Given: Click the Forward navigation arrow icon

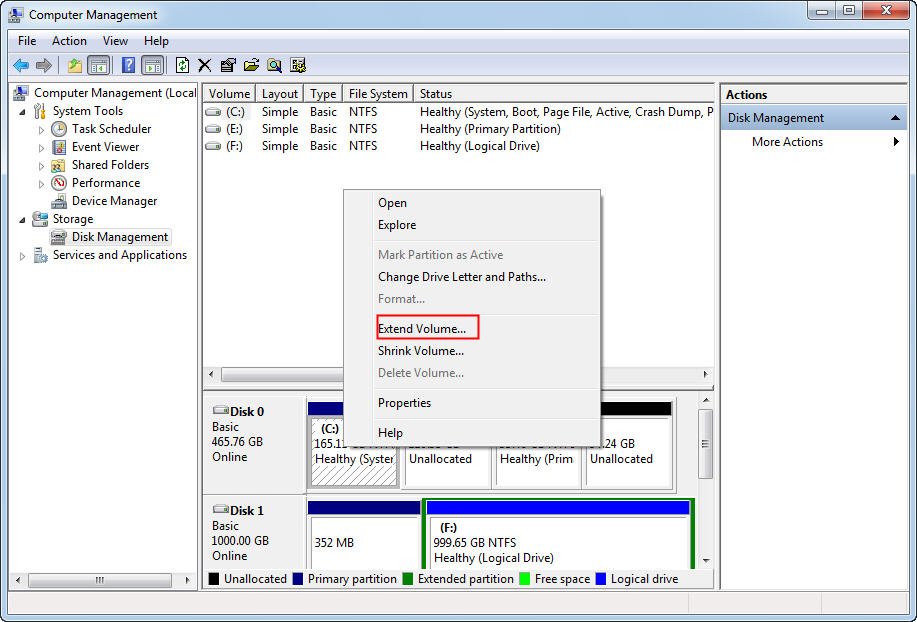Looking at the screenshot, I should click(44, 65).
